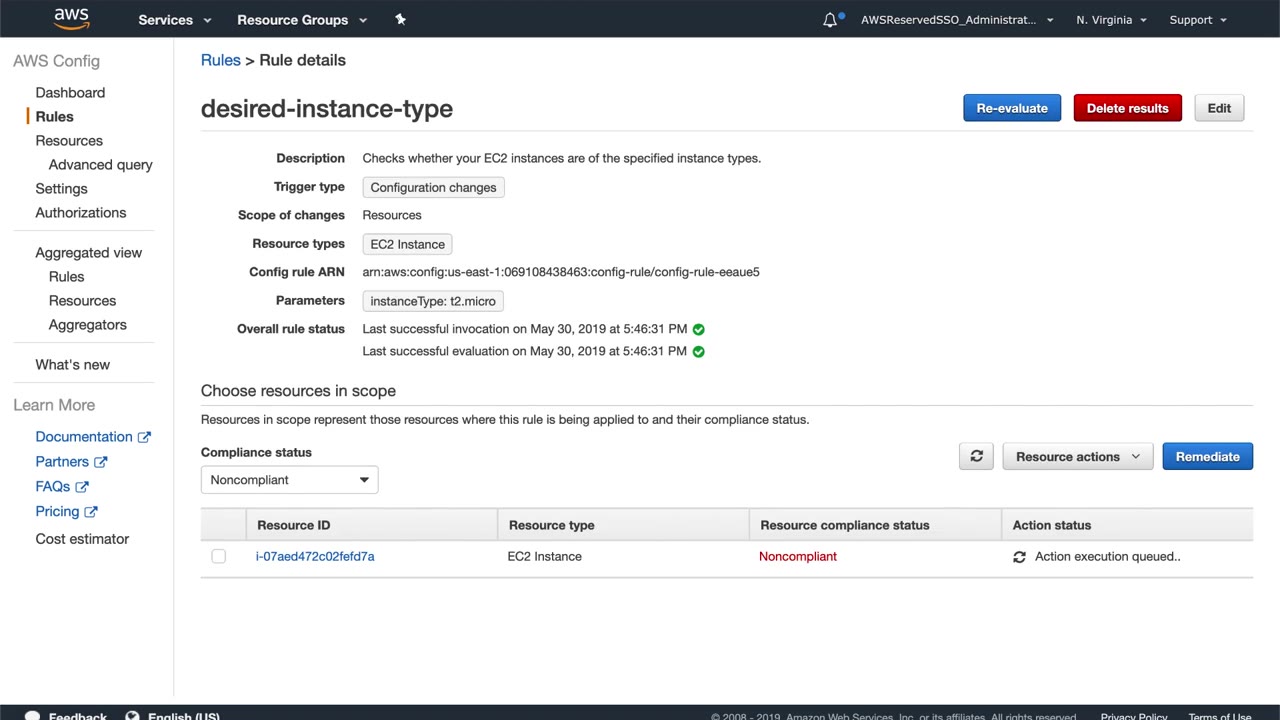Click the blue Remediate button
Image resolution: width=1280 pixels, height=720 pixels.
[1207, 456]
